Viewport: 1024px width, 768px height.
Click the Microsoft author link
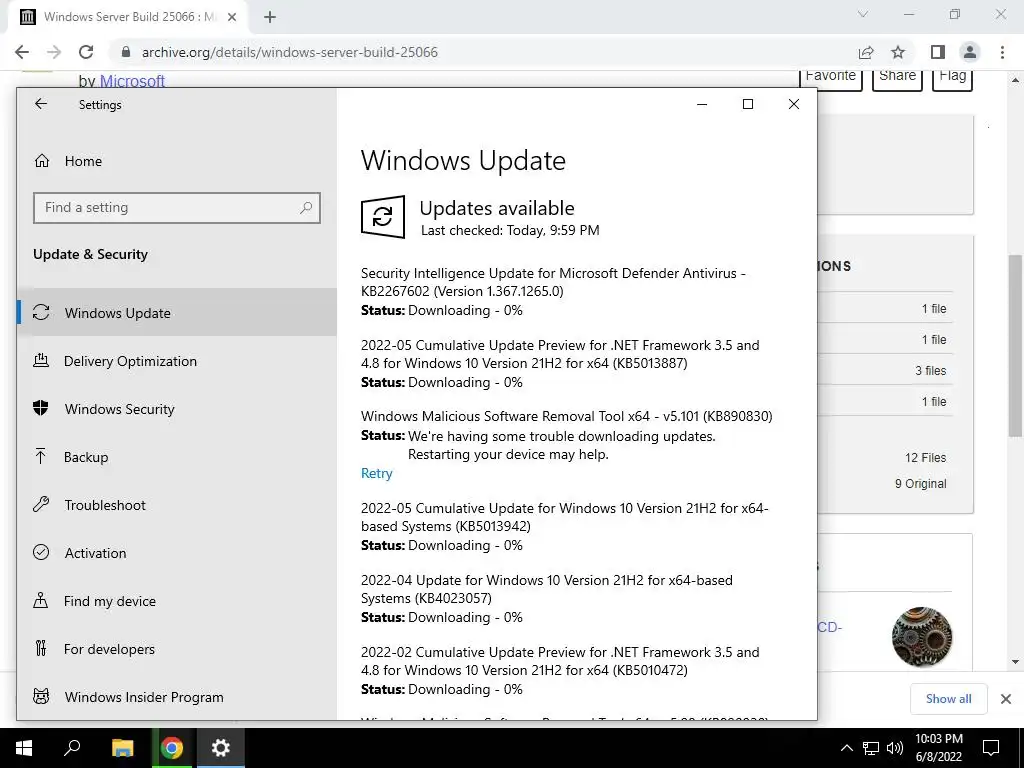coord(132,81)
